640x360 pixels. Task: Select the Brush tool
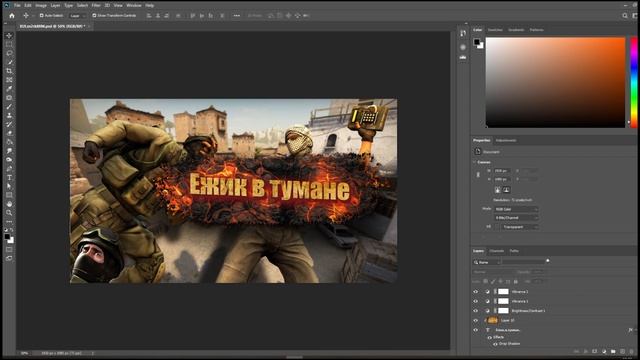point(9,107)
